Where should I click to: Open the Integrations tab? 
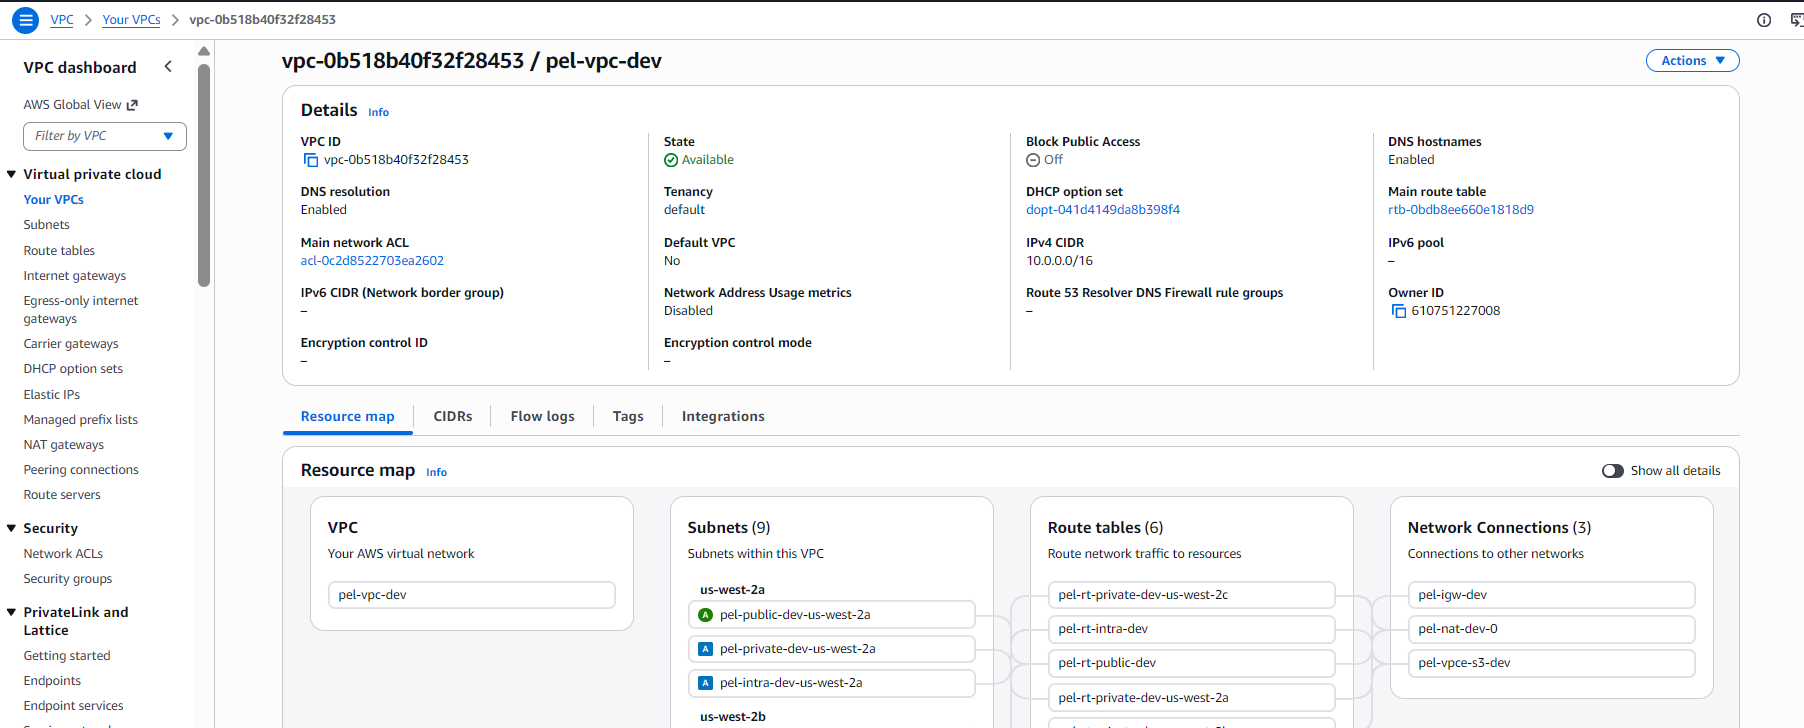(x=723, y=416)
